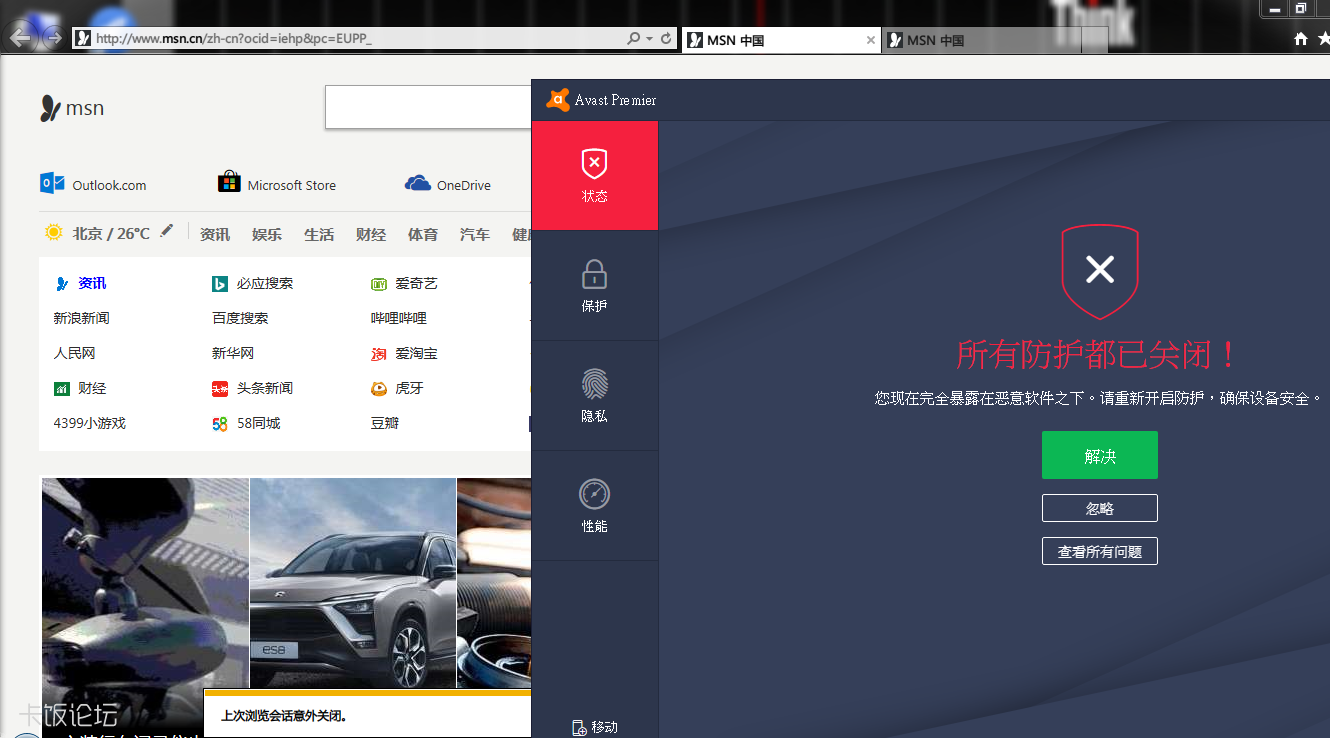Open the 隐私 (Privacy) fingerprint section
Image resolution: width=1330 pixels, height=738 pixels.
[594, 395]
